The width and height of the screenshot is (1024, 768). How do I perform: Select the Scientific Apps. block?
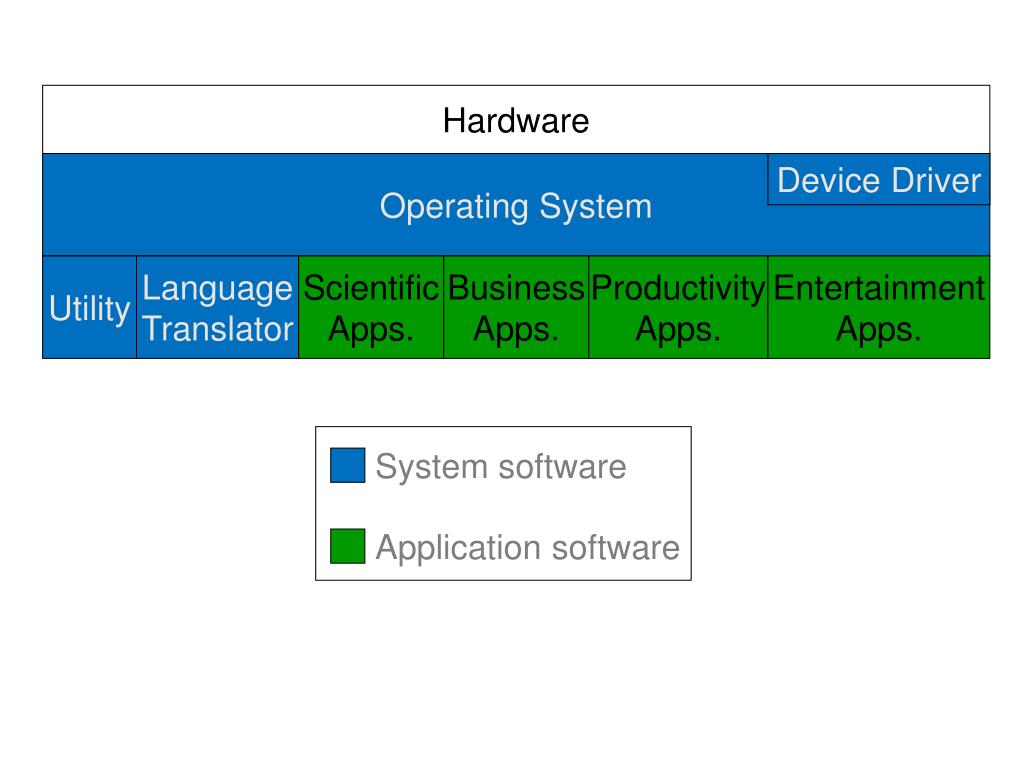click(371, 307)
